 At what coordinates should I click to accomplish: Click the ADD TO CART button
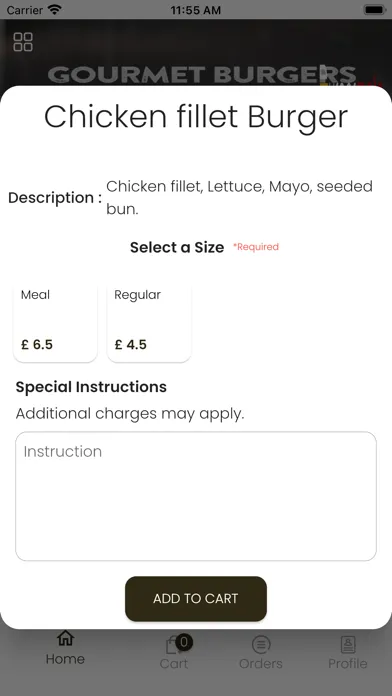(196, 598)
